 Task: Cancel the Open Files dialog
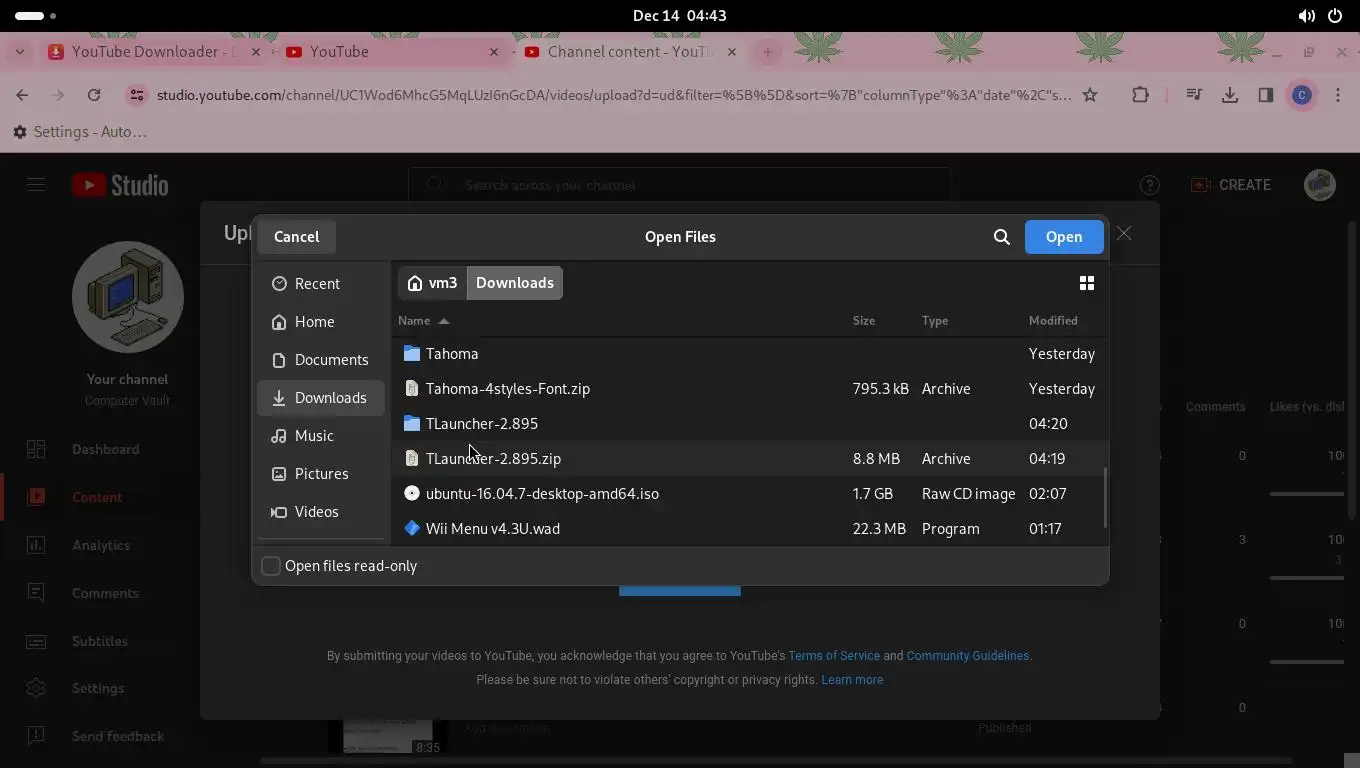click(296, 237)
